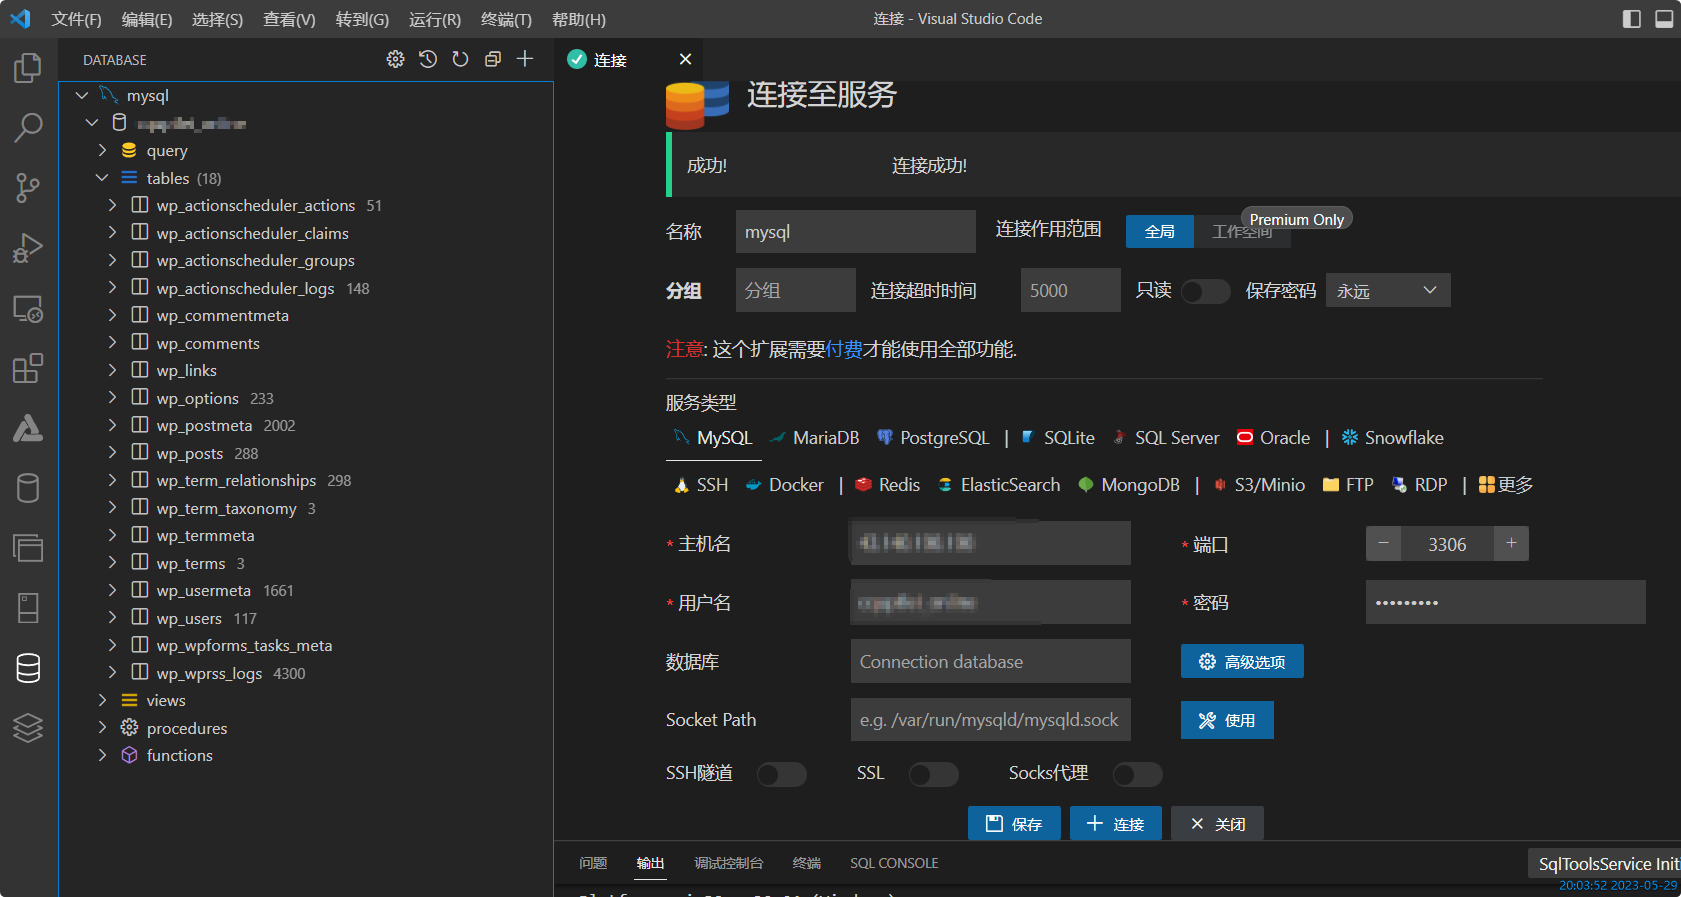The height and width of the screenshot is (897, 1681).
Task: Select Oracle service type
Action: tap(1273, 438)
